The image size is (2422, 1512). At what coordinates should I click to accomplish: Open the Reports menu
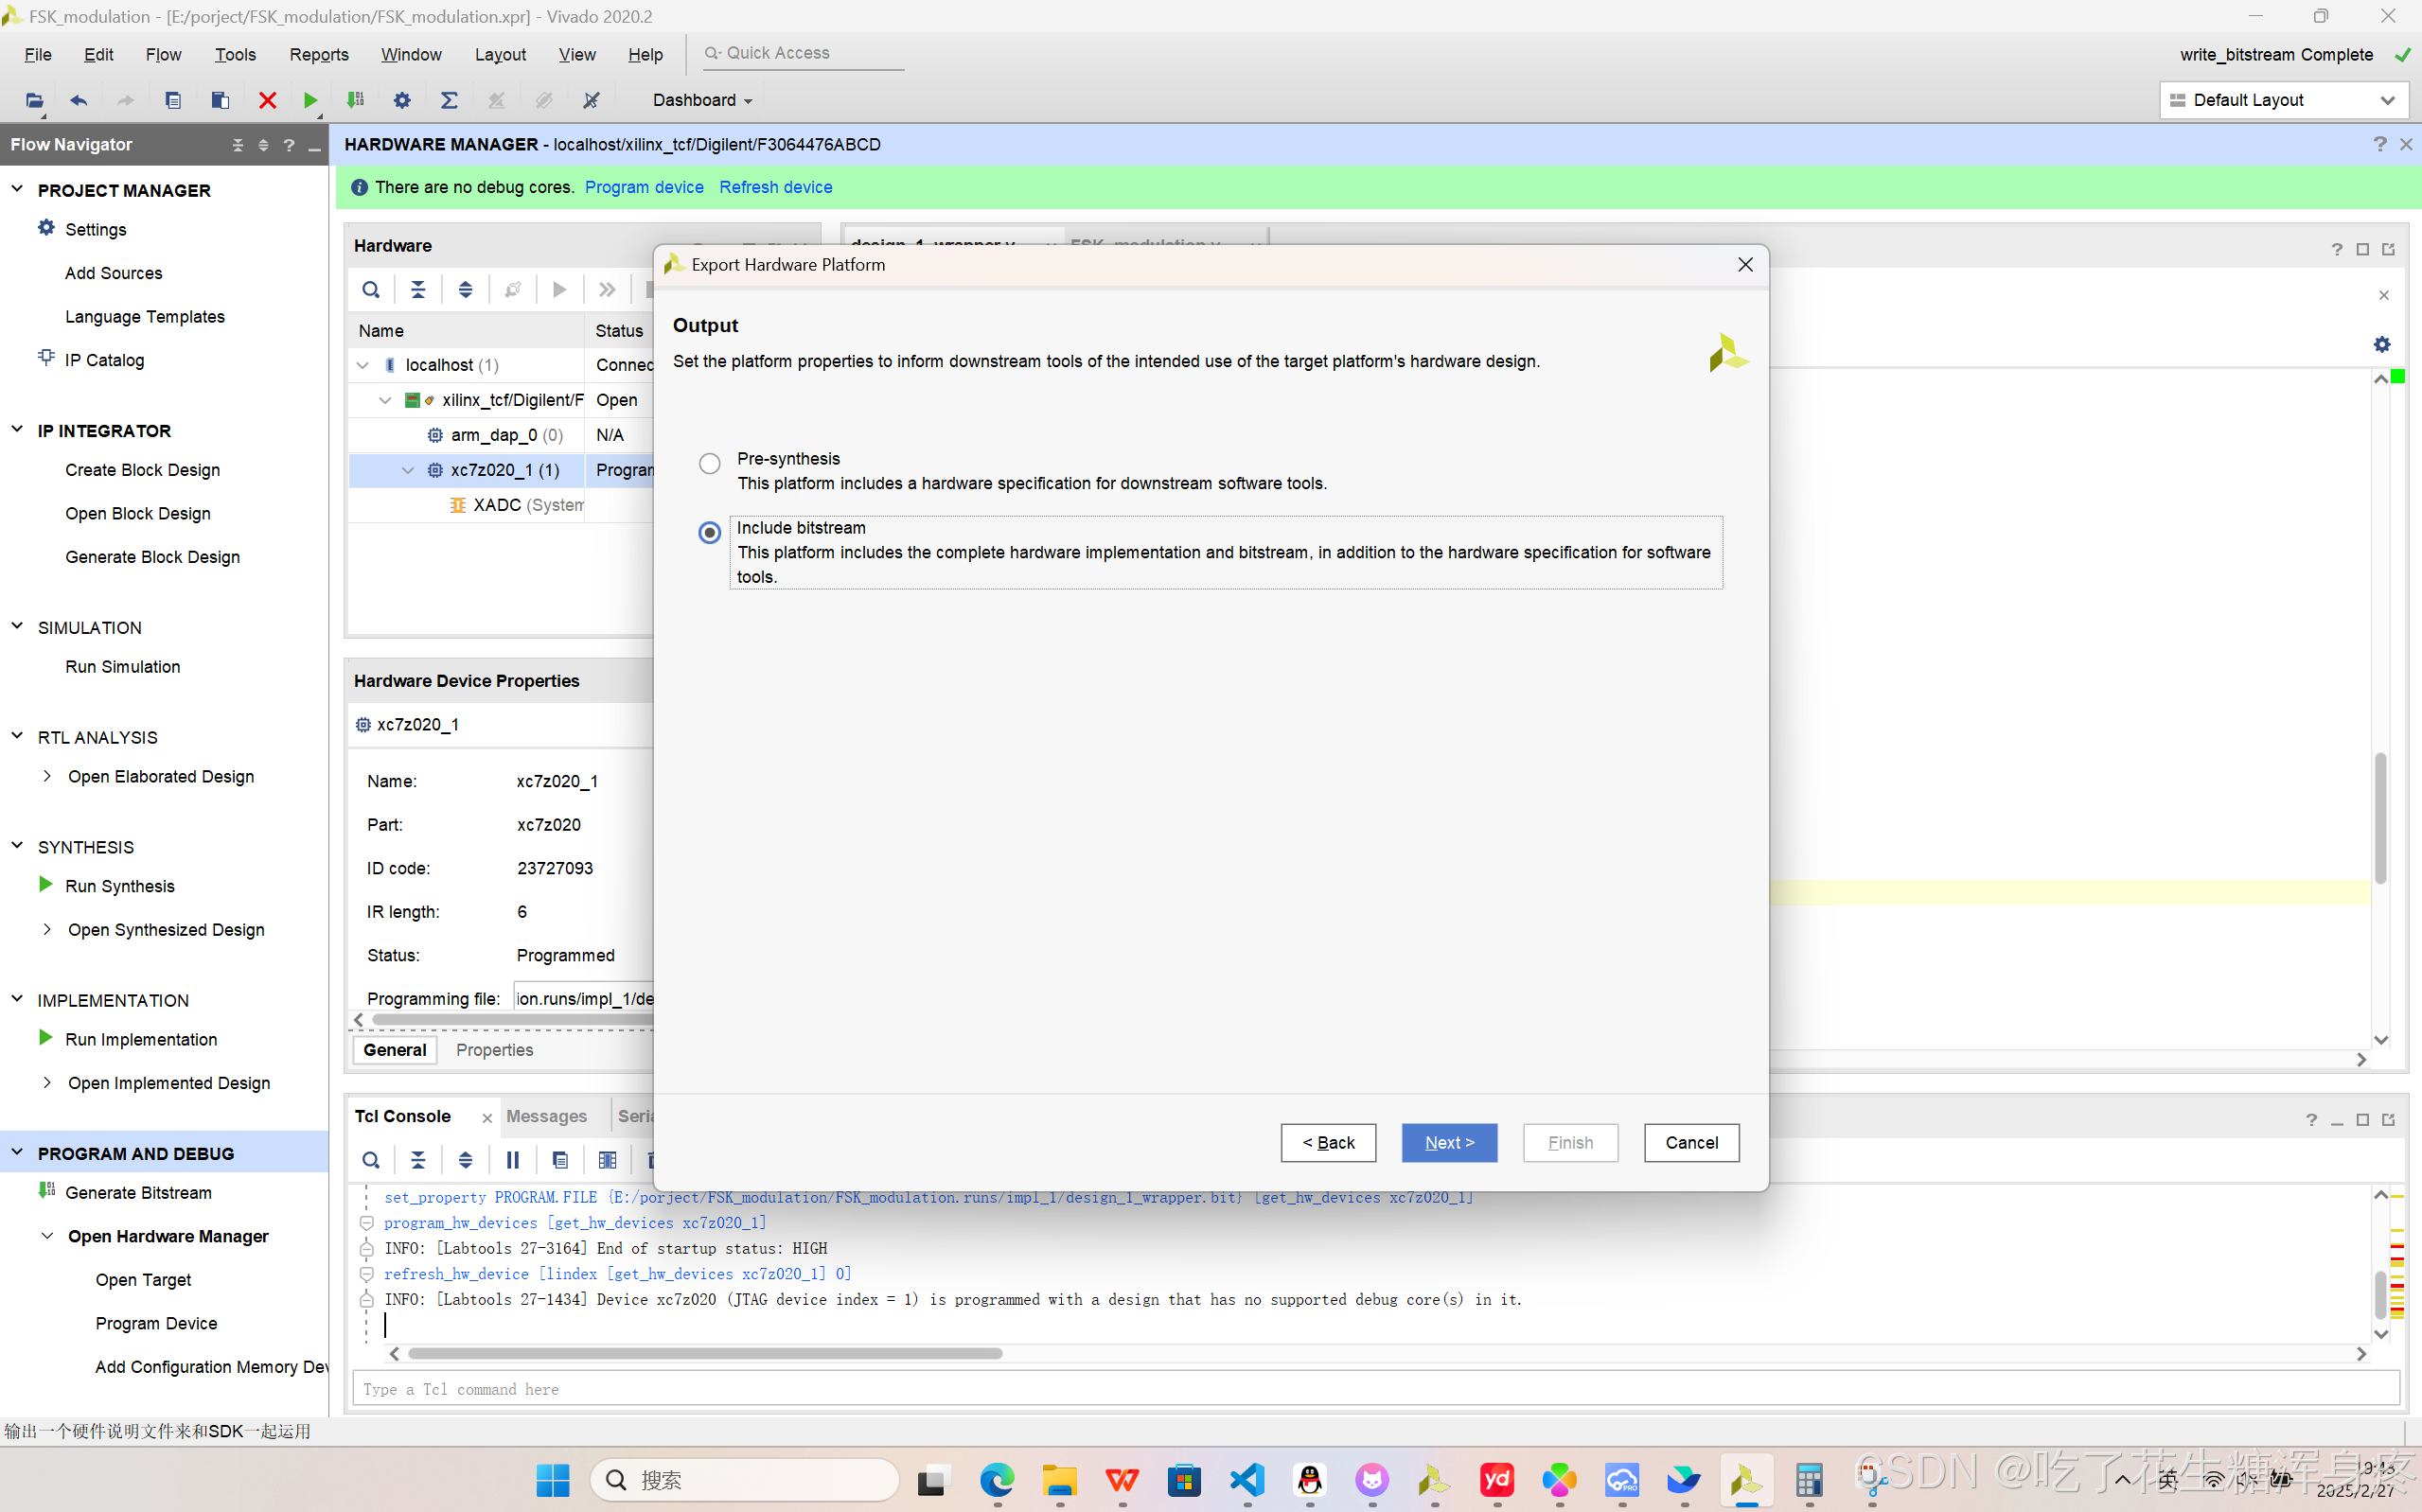(x=319, y=54)
